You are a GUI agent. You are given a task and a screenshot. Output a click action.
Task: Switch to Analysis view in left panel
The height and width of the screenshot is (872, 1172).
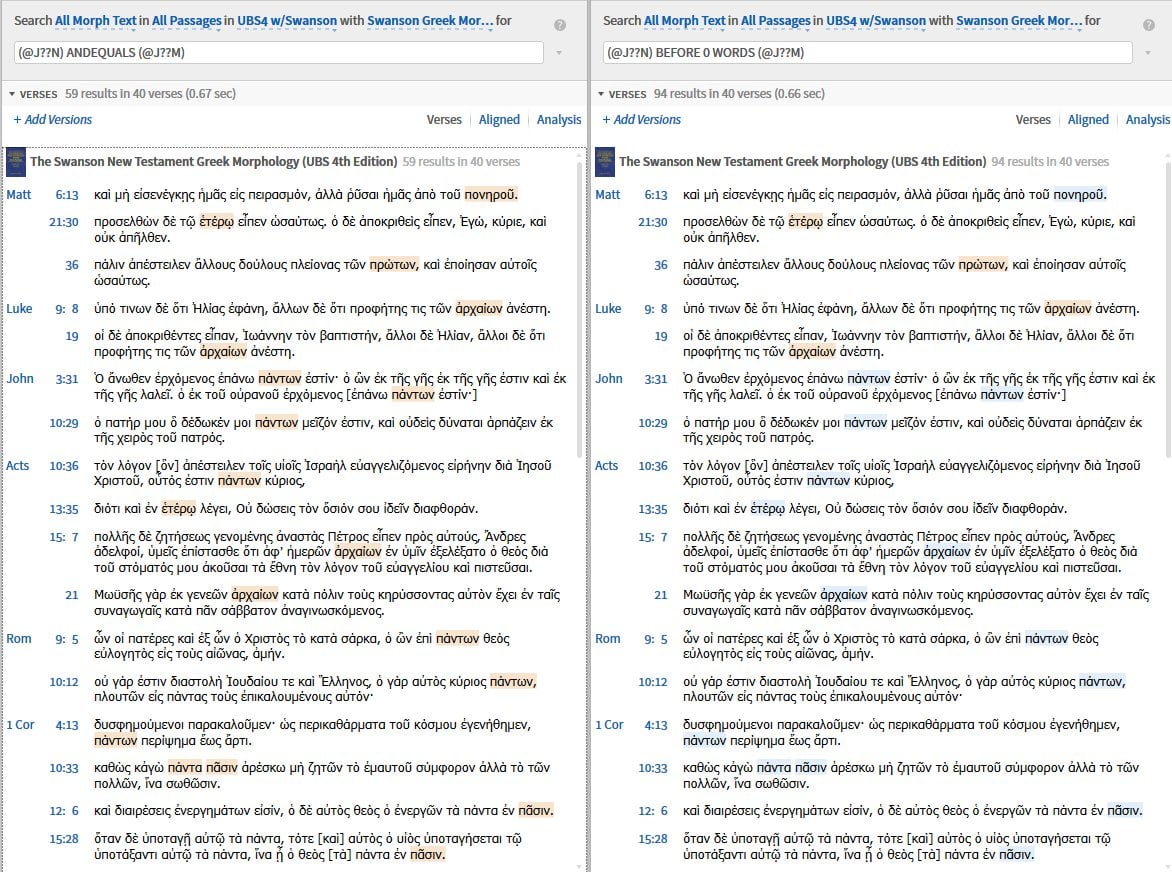[x=559, y=120]
